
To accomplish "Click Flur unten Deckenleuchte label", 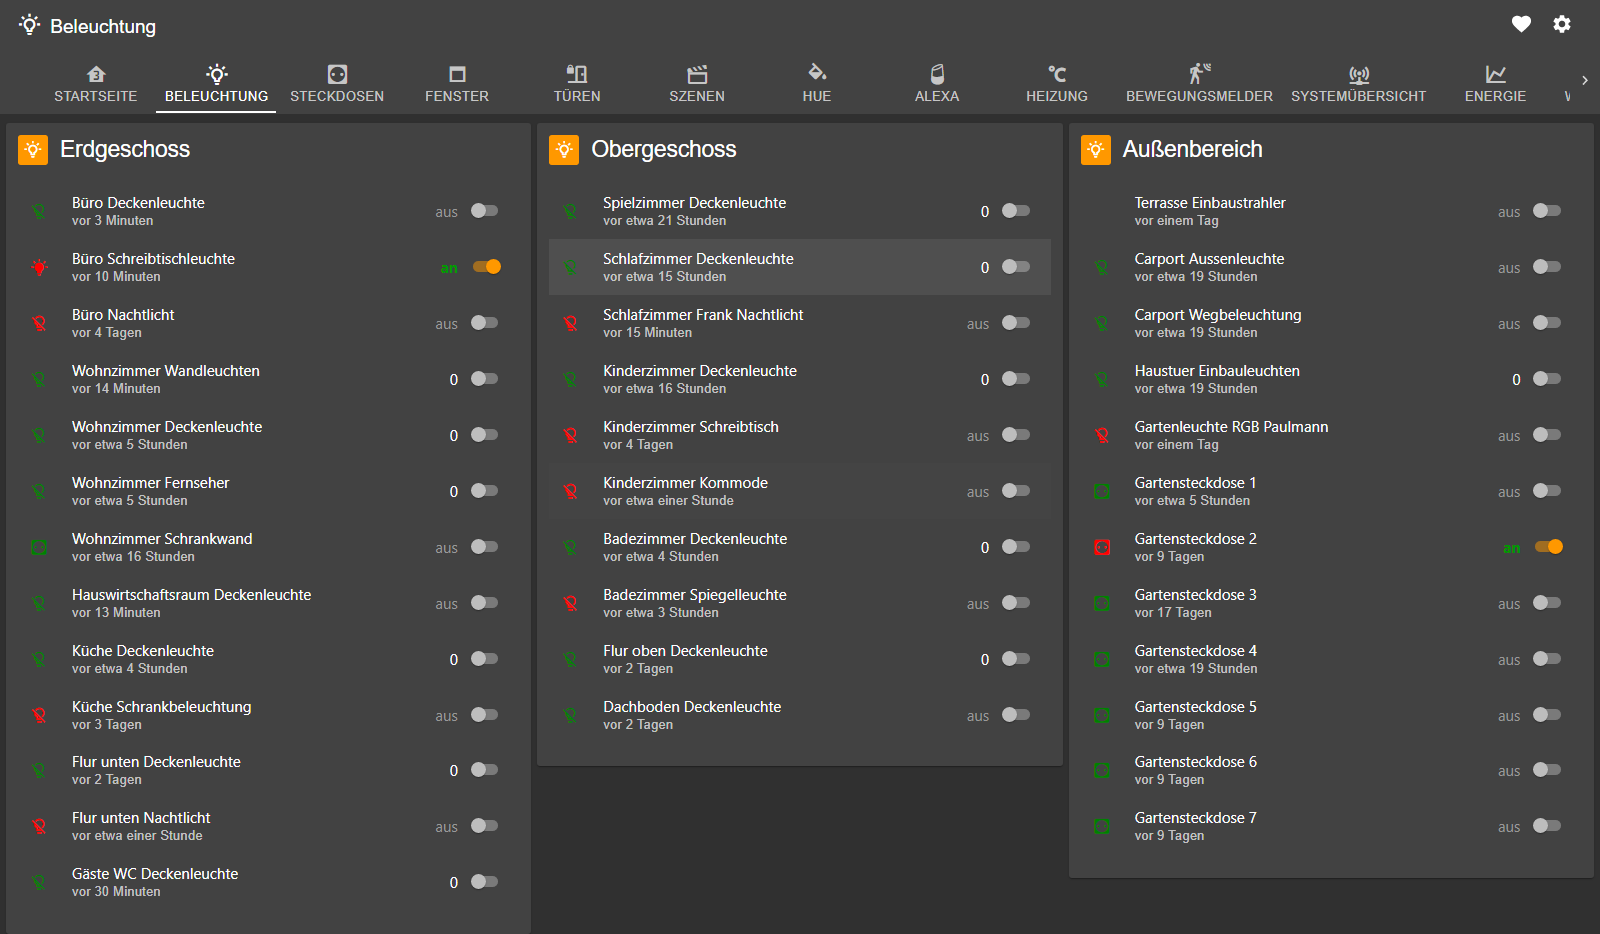I will tap(156, 762).
